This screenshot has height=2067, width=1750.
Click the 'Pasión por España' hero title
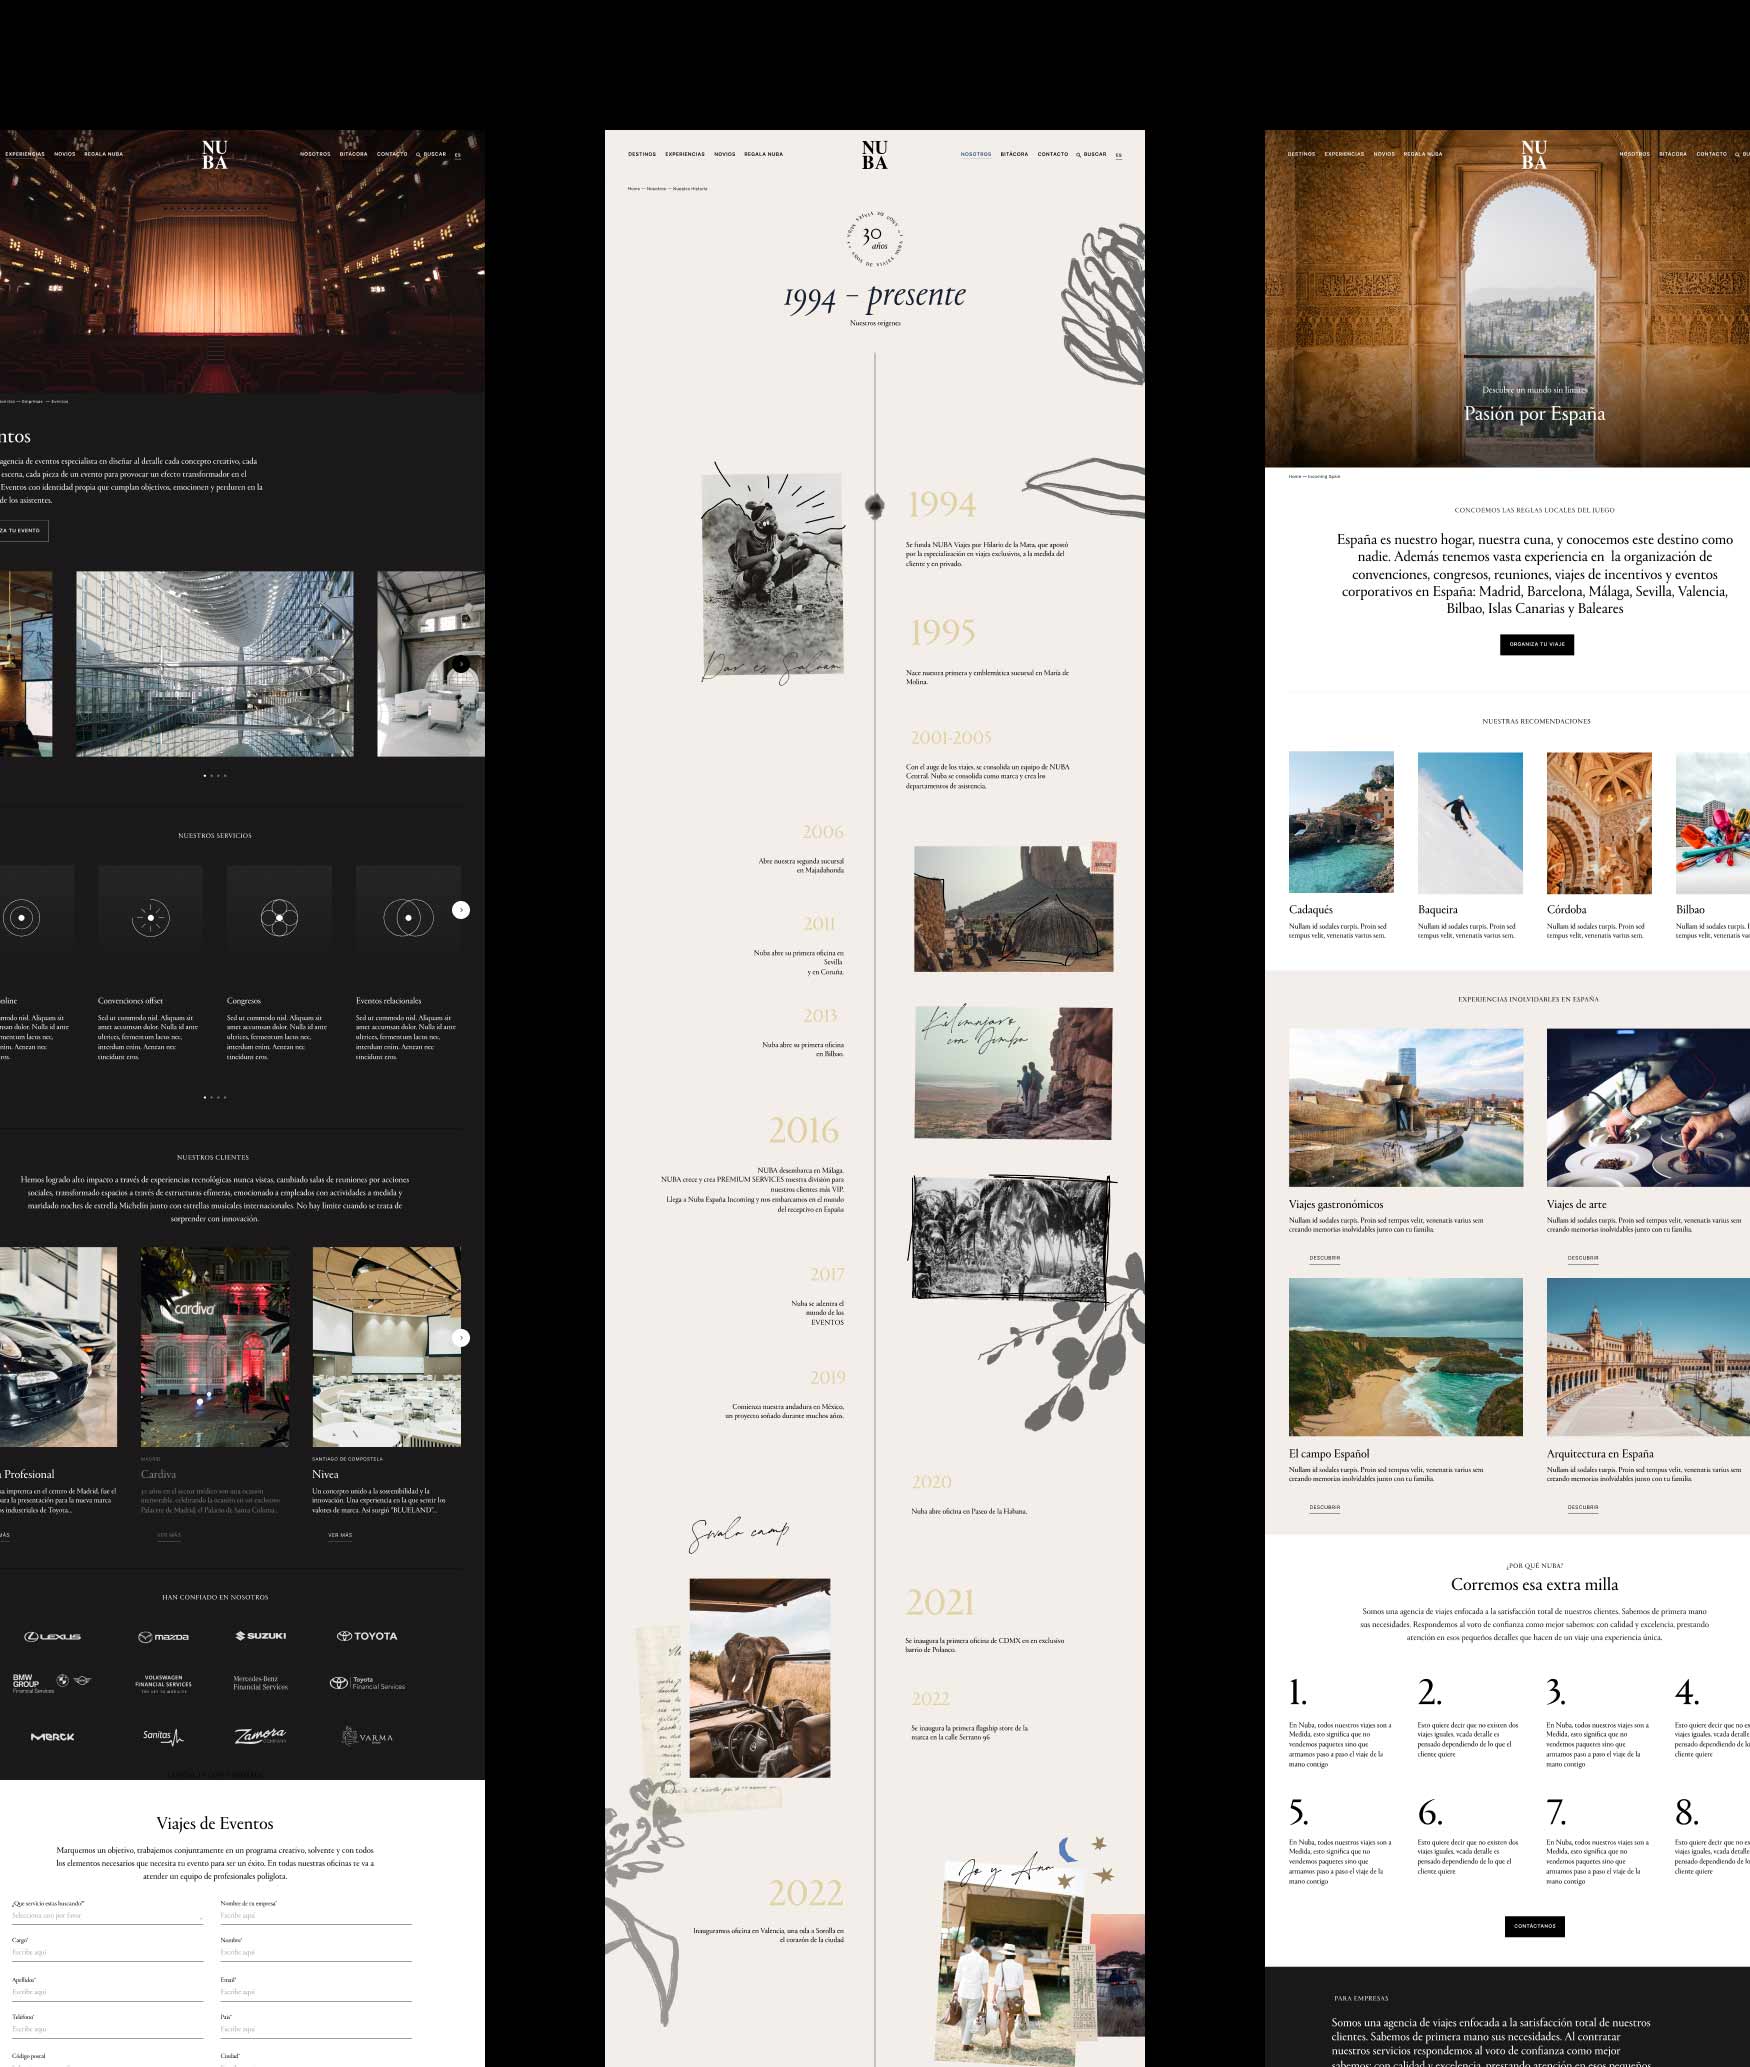coord(1534,414)
